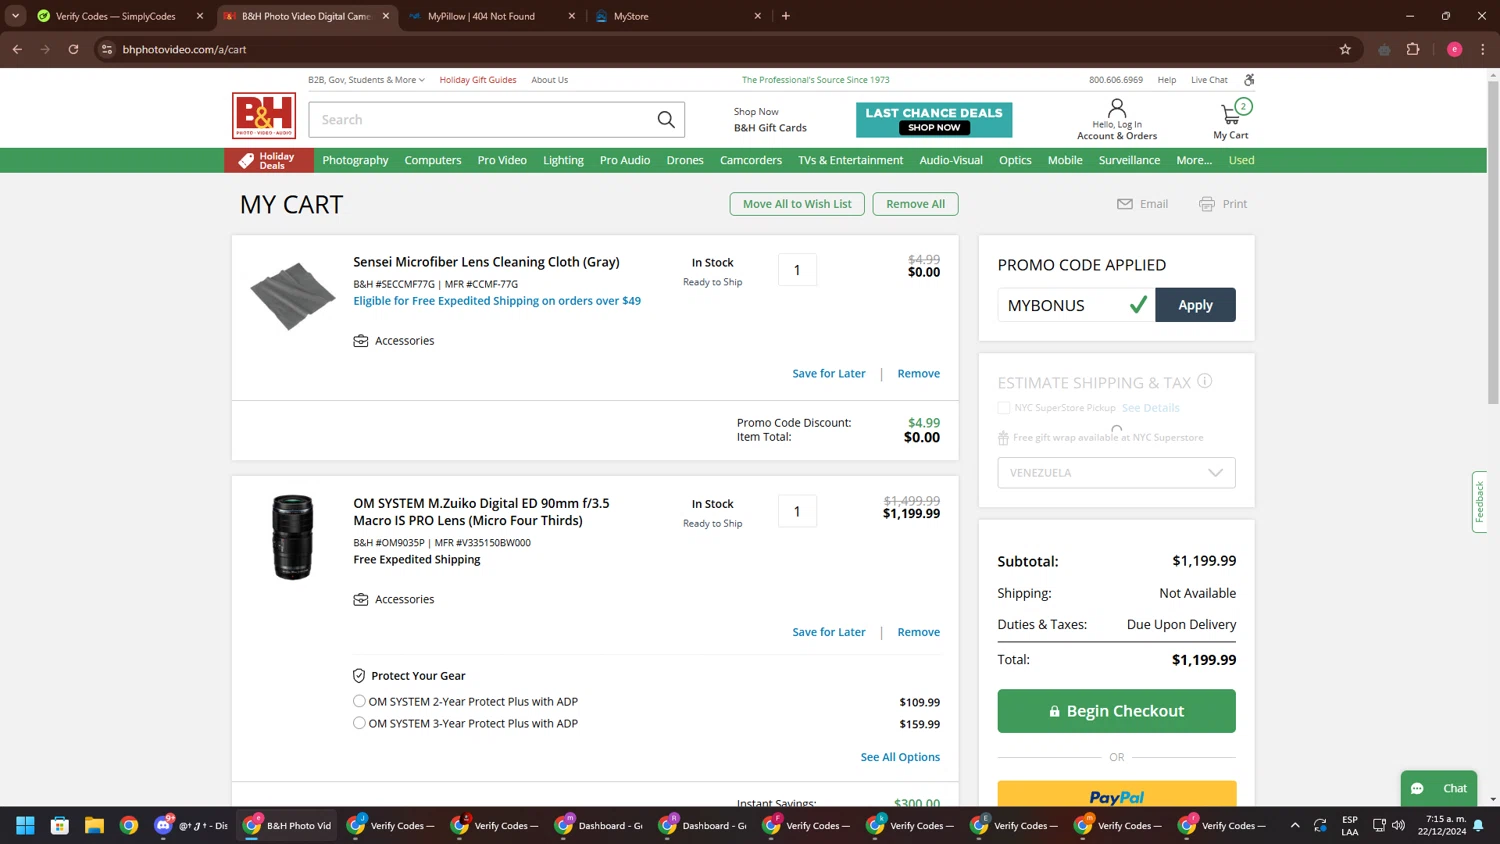The height and width of the screenshot is (844, 1500).
Task: Open Discord from the taskbar
Action: pyautogui.click(x=164, y=825)
